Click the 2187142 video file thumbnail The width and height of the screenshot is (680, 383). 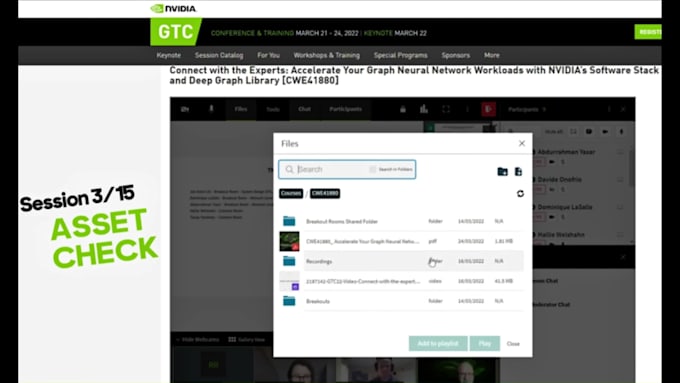(289, 281)
